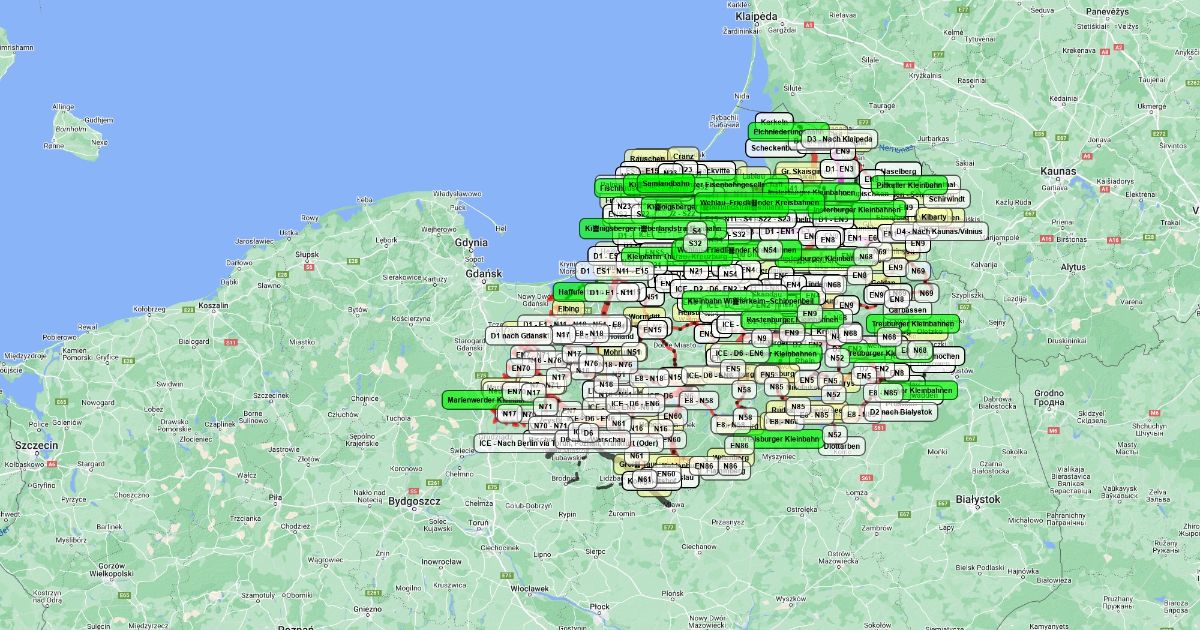Open the D4 - Nach Kaunas/Vilnius label
Screen dimensions: 1200x630
click(939, 231)
